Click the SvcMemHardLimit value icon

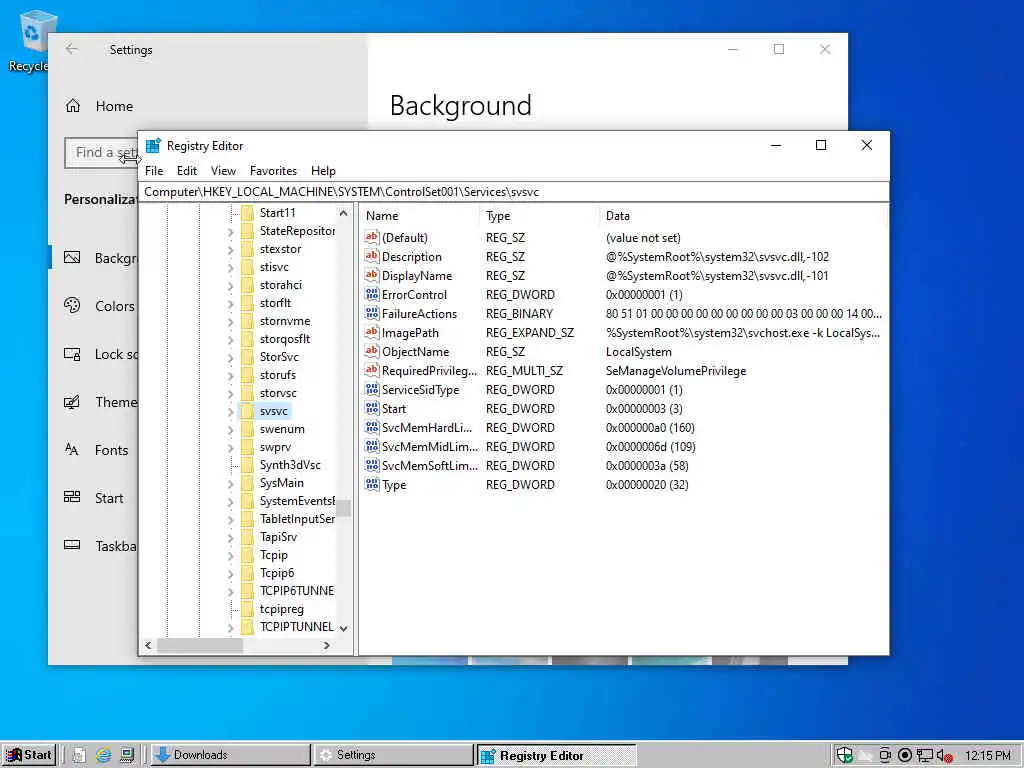pos(372,428)
